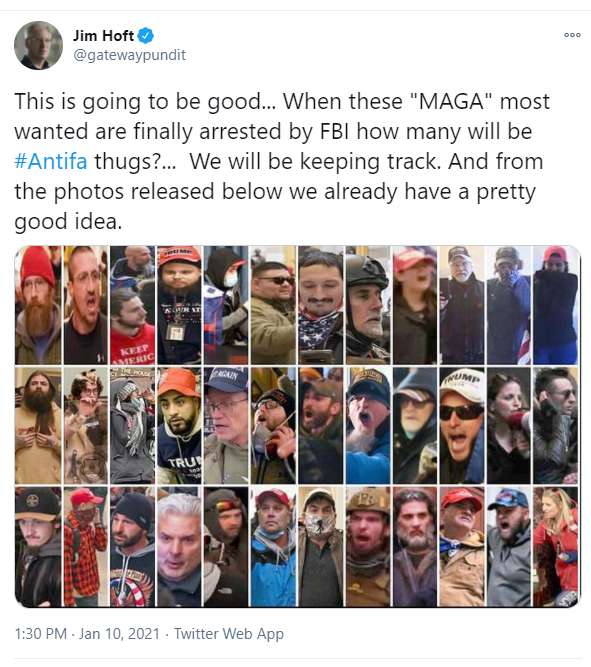Open photo of orange cap and navy TRUMP sweatshirt
The width and height of the screenshot is (591, 667).
[179, 426]
